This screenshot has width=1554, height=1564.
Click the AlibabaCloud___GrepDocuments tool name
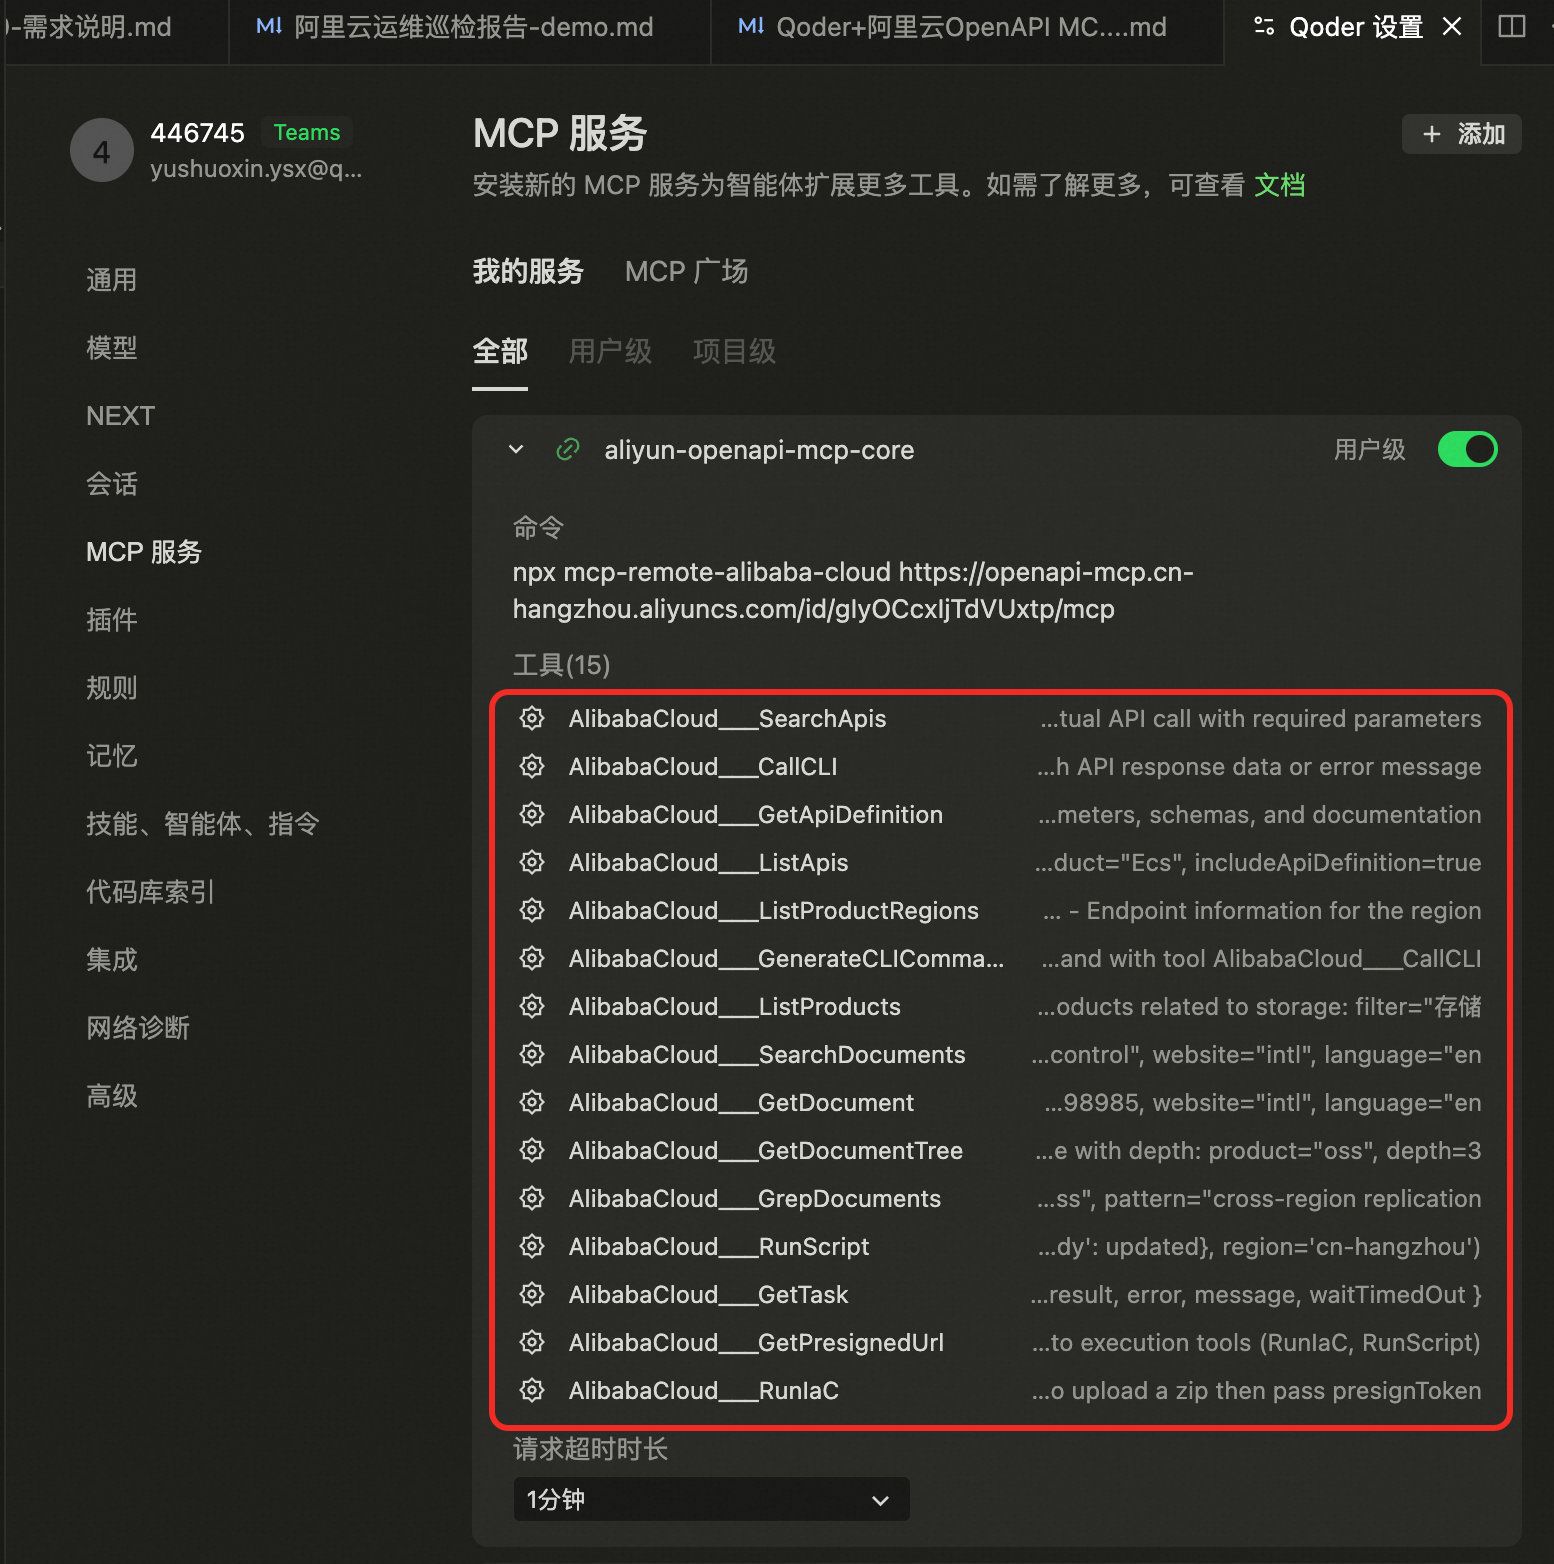tap(755, 1199)
